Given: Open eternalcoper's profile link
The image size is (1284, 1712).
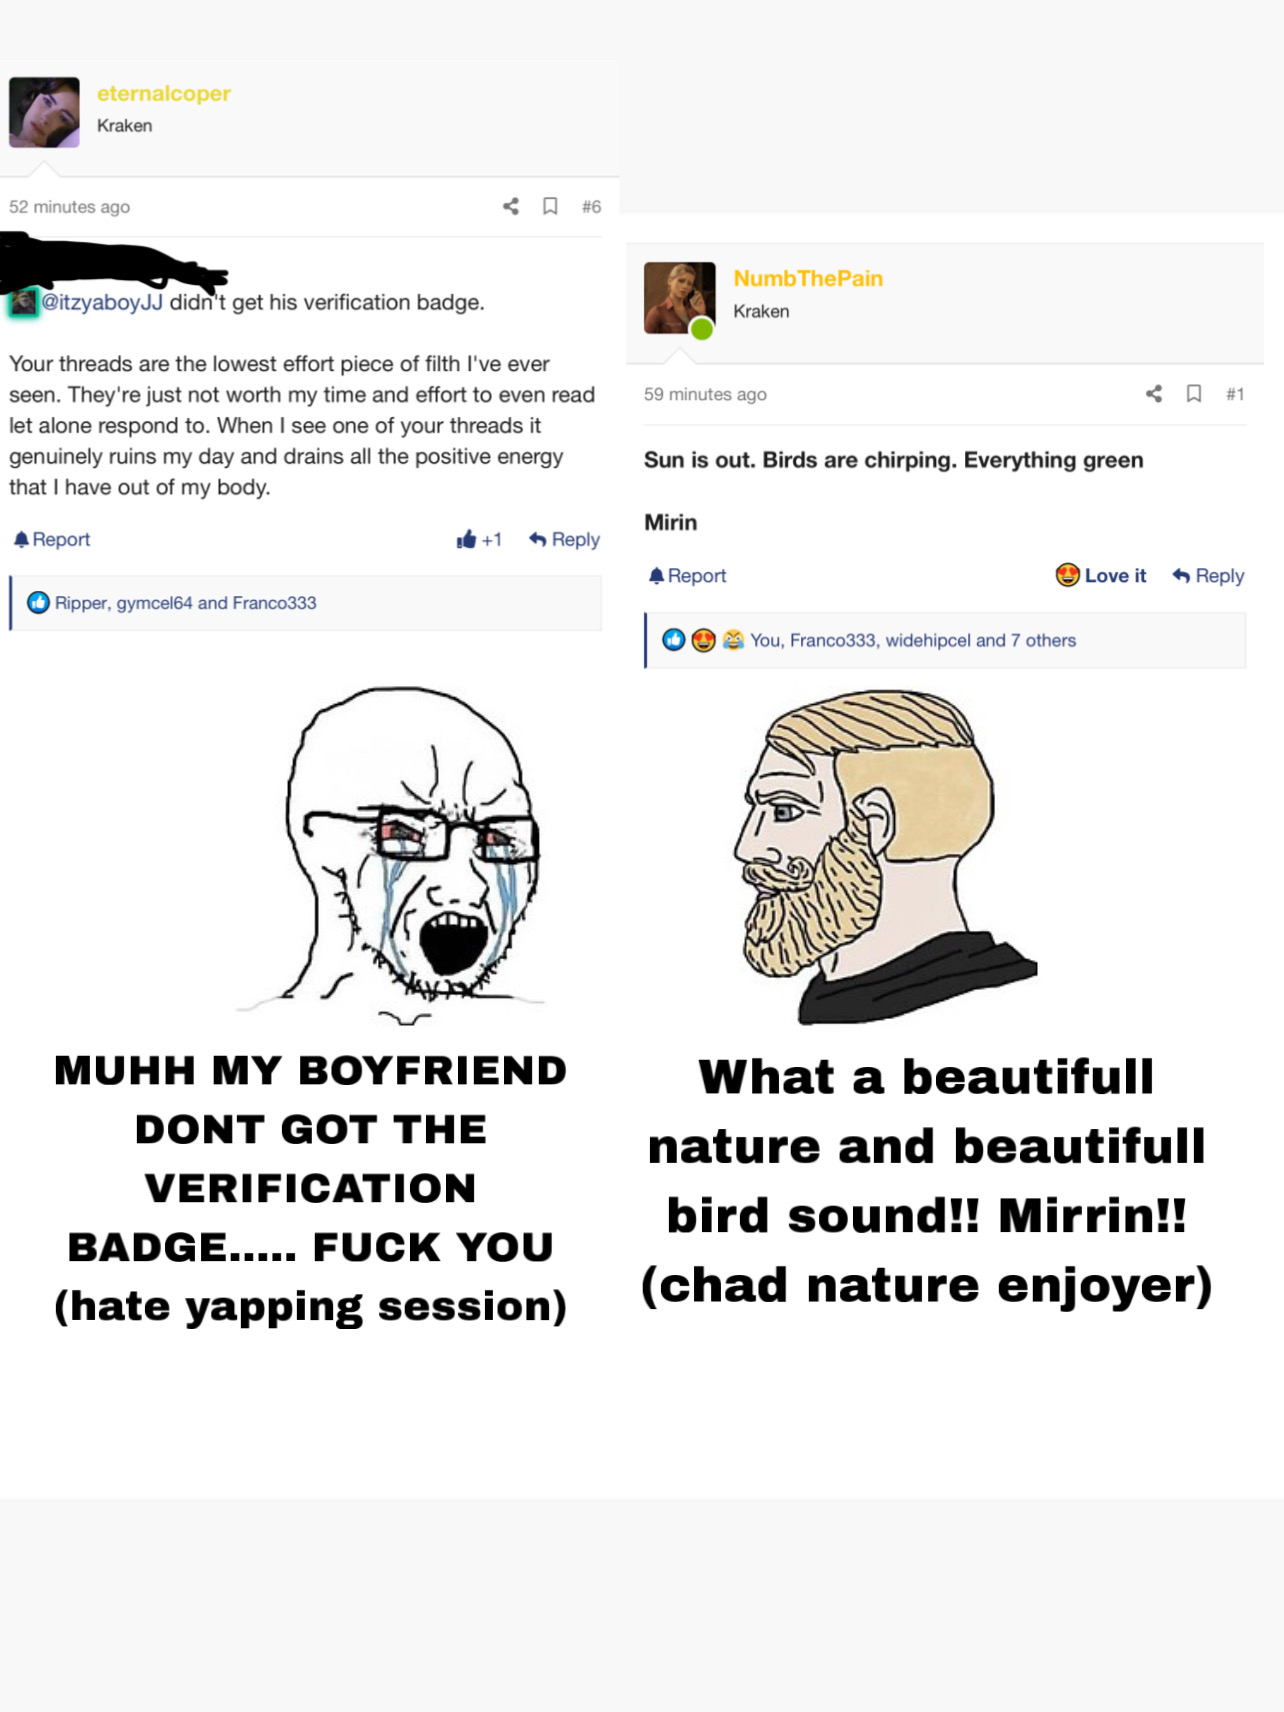Looking at the screenshot, I should 164,93.
